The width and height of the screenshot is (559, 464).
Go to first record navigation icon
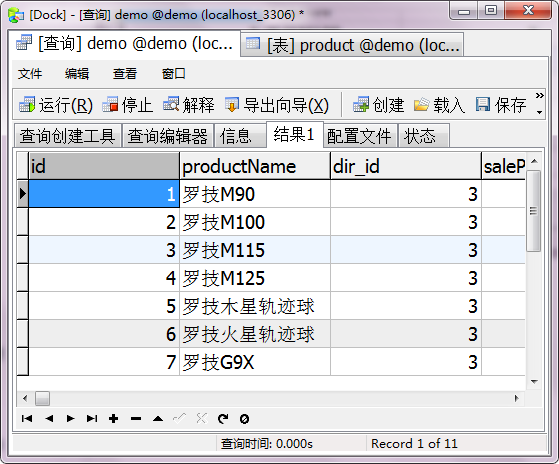(27, 418)
